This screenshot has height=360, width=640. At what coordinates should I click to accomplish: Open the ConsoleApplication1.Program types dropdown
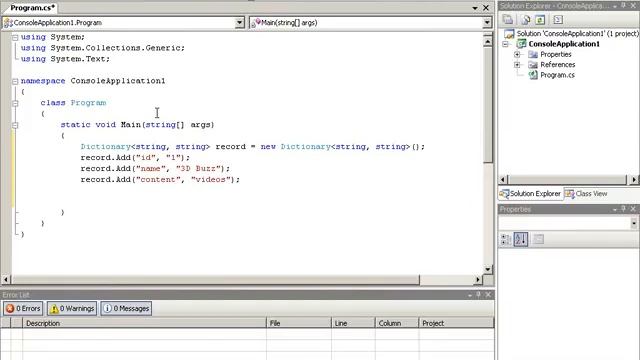240,23
